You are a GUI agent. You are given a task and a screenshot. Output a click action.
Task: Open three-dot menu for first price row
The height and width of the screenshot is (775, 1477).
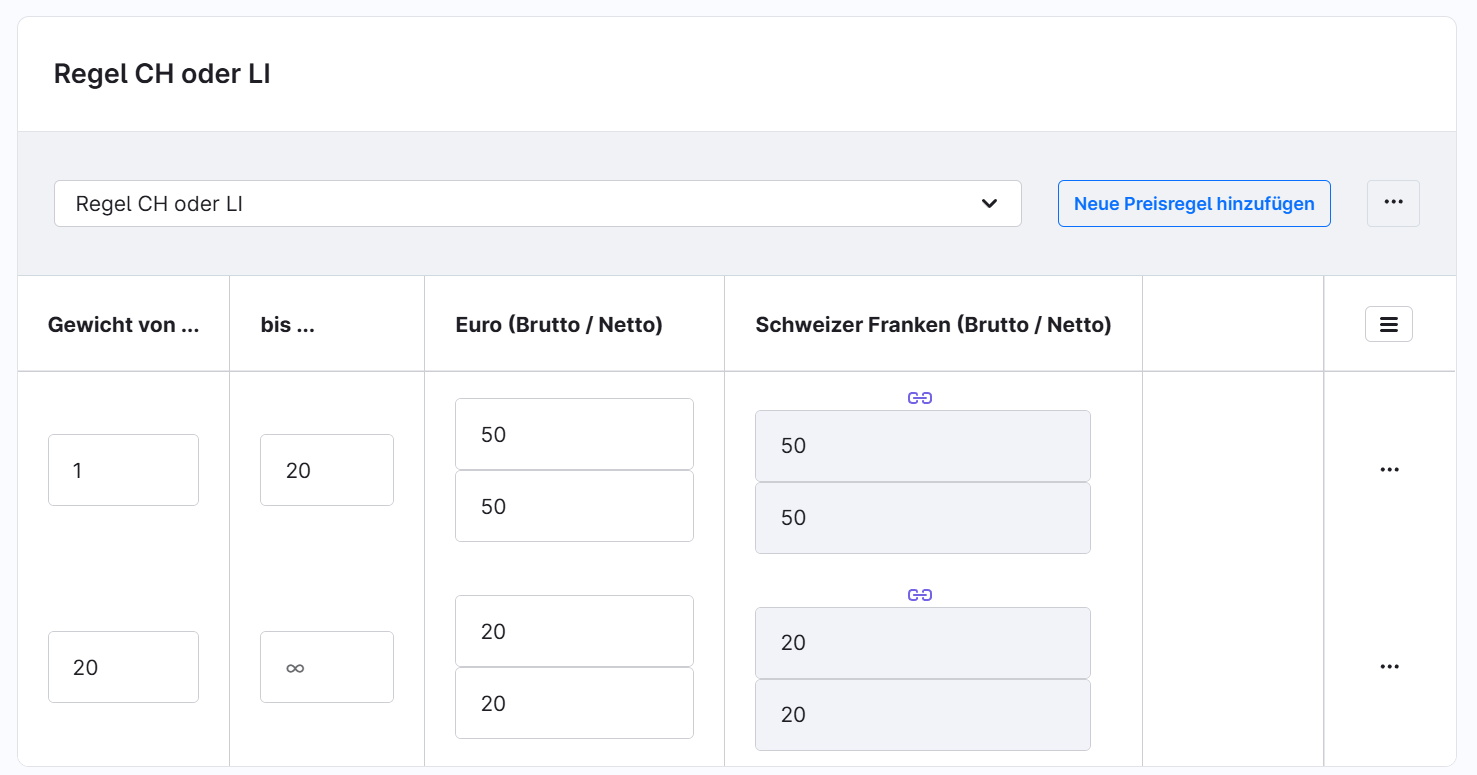(x=1389, y=469)
